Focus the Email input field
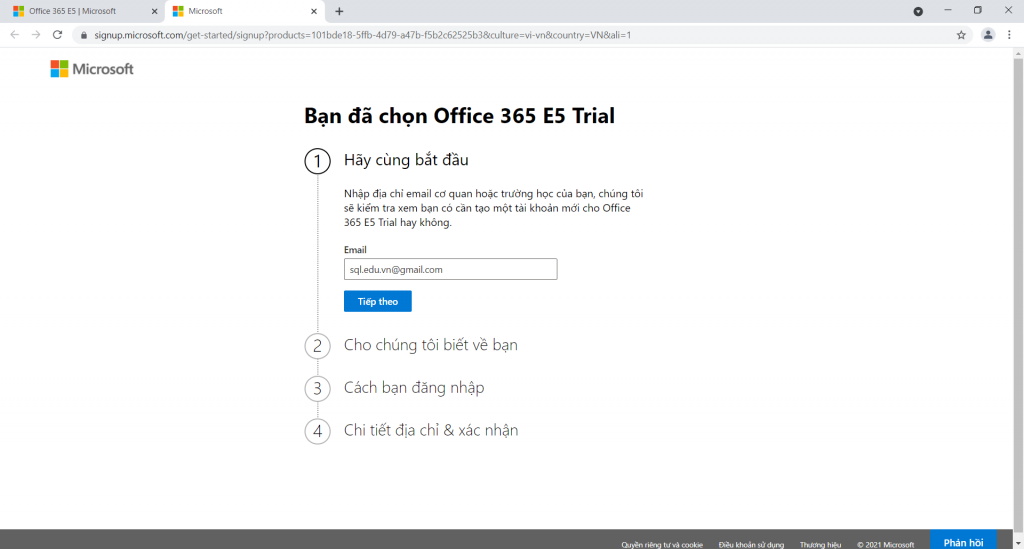Viewport: 1024px width, 549px height. [451, 269]
